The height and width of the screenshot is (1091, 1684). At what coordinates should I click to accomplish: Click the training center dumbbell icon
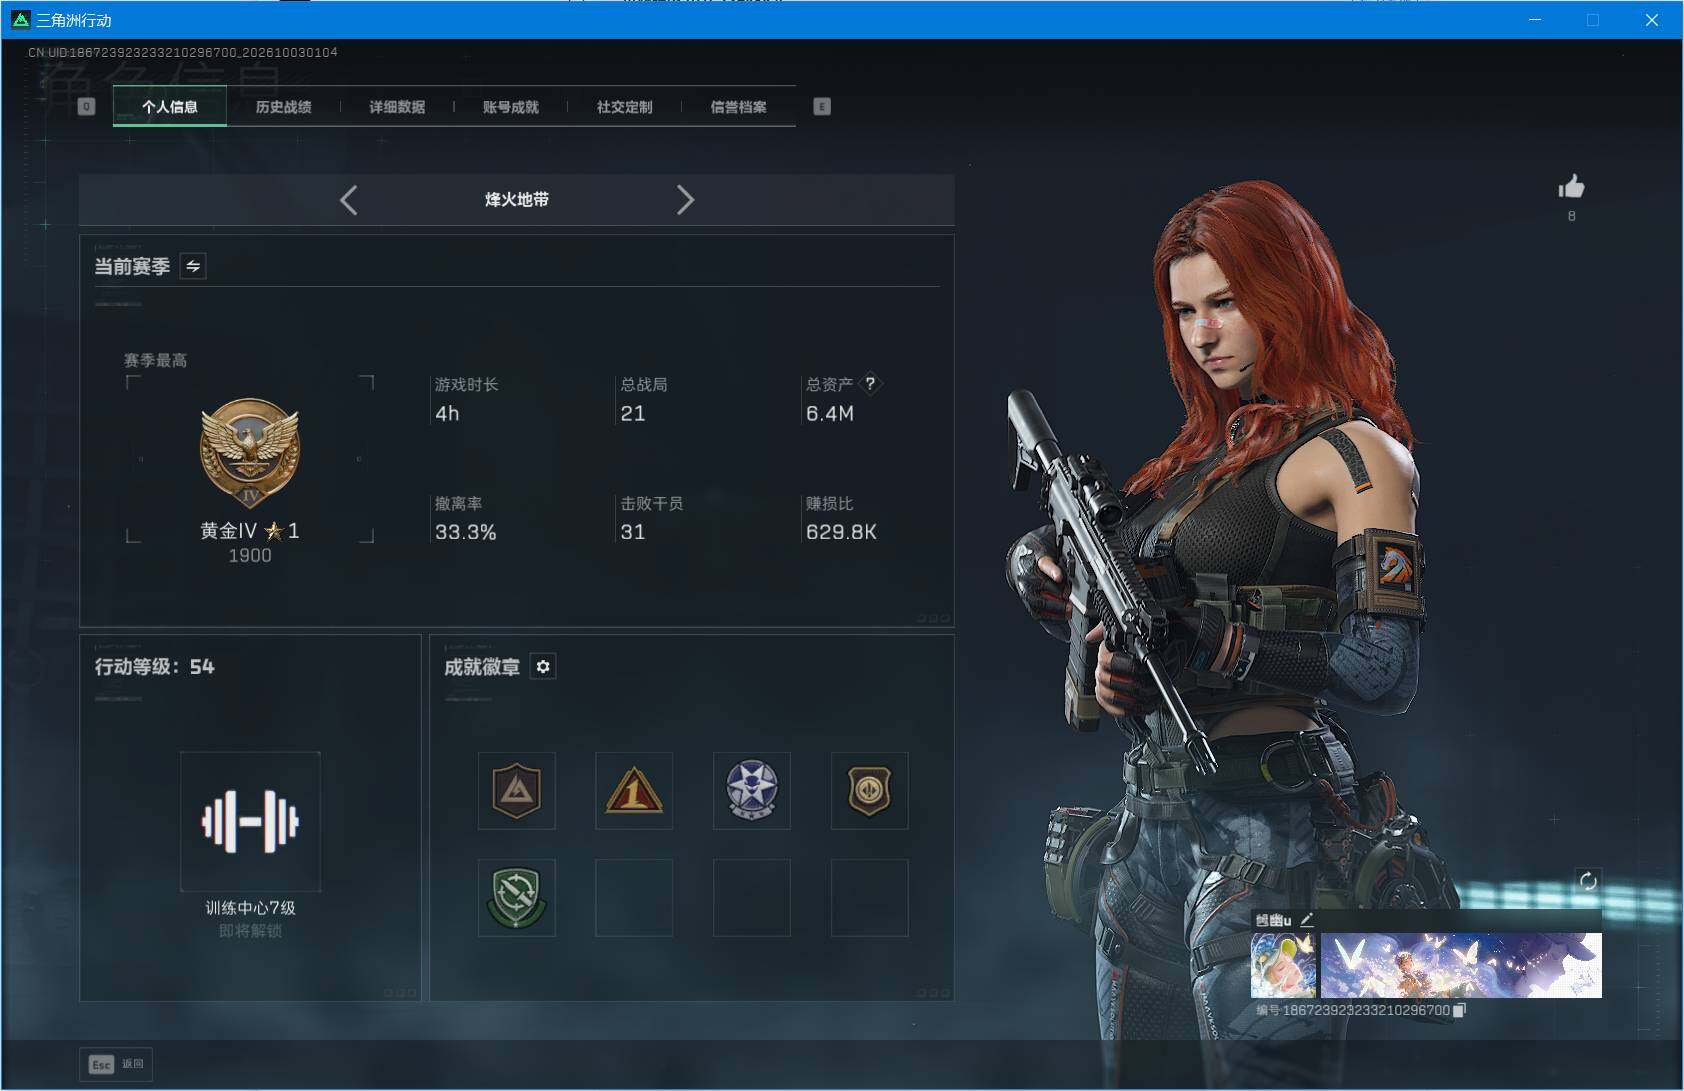(250, 821)
